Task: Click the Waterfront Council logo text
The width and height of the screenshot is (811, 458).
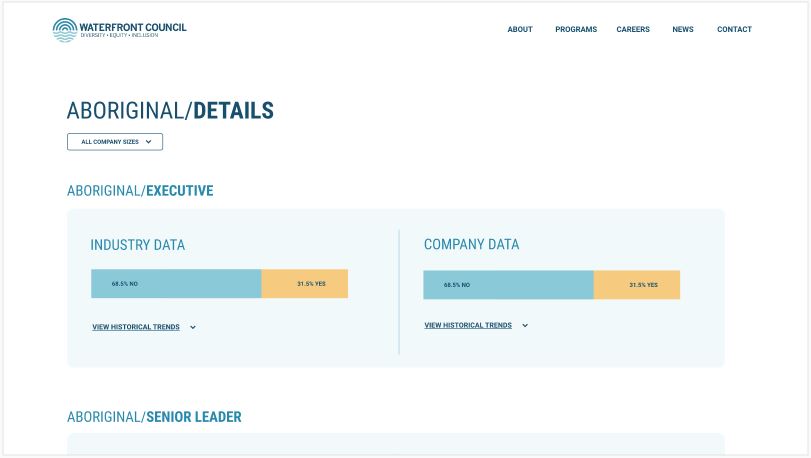Action: (133, 29)
